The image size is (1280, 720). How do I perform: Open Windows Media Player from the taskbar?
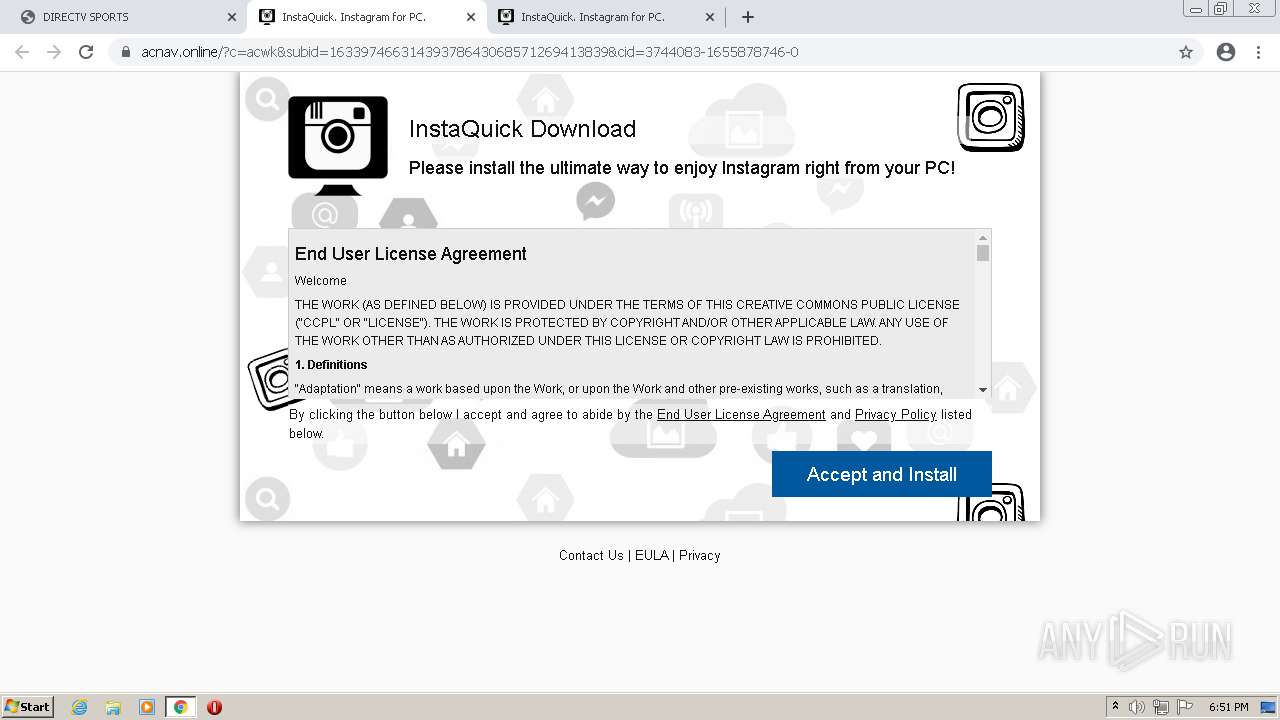pos(147,707)
